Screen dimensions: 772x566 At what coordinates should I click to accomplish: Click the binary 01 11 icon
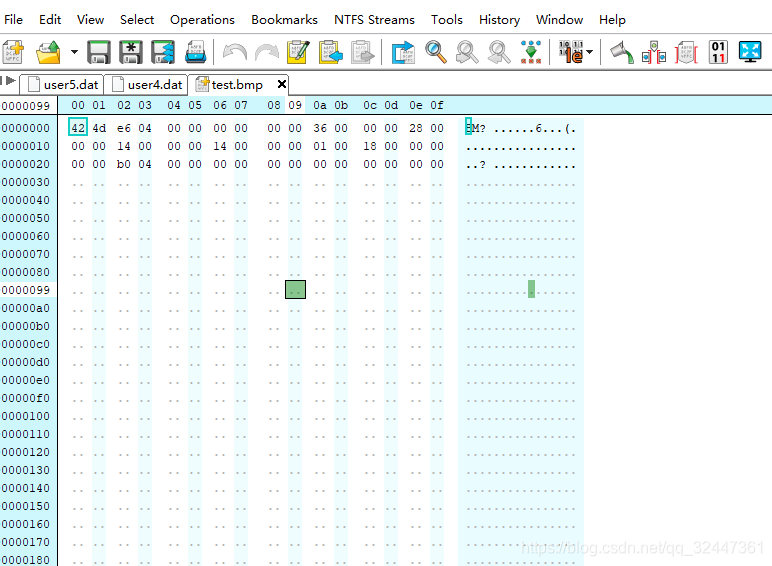pyautogui.click(x=718, y=52)
